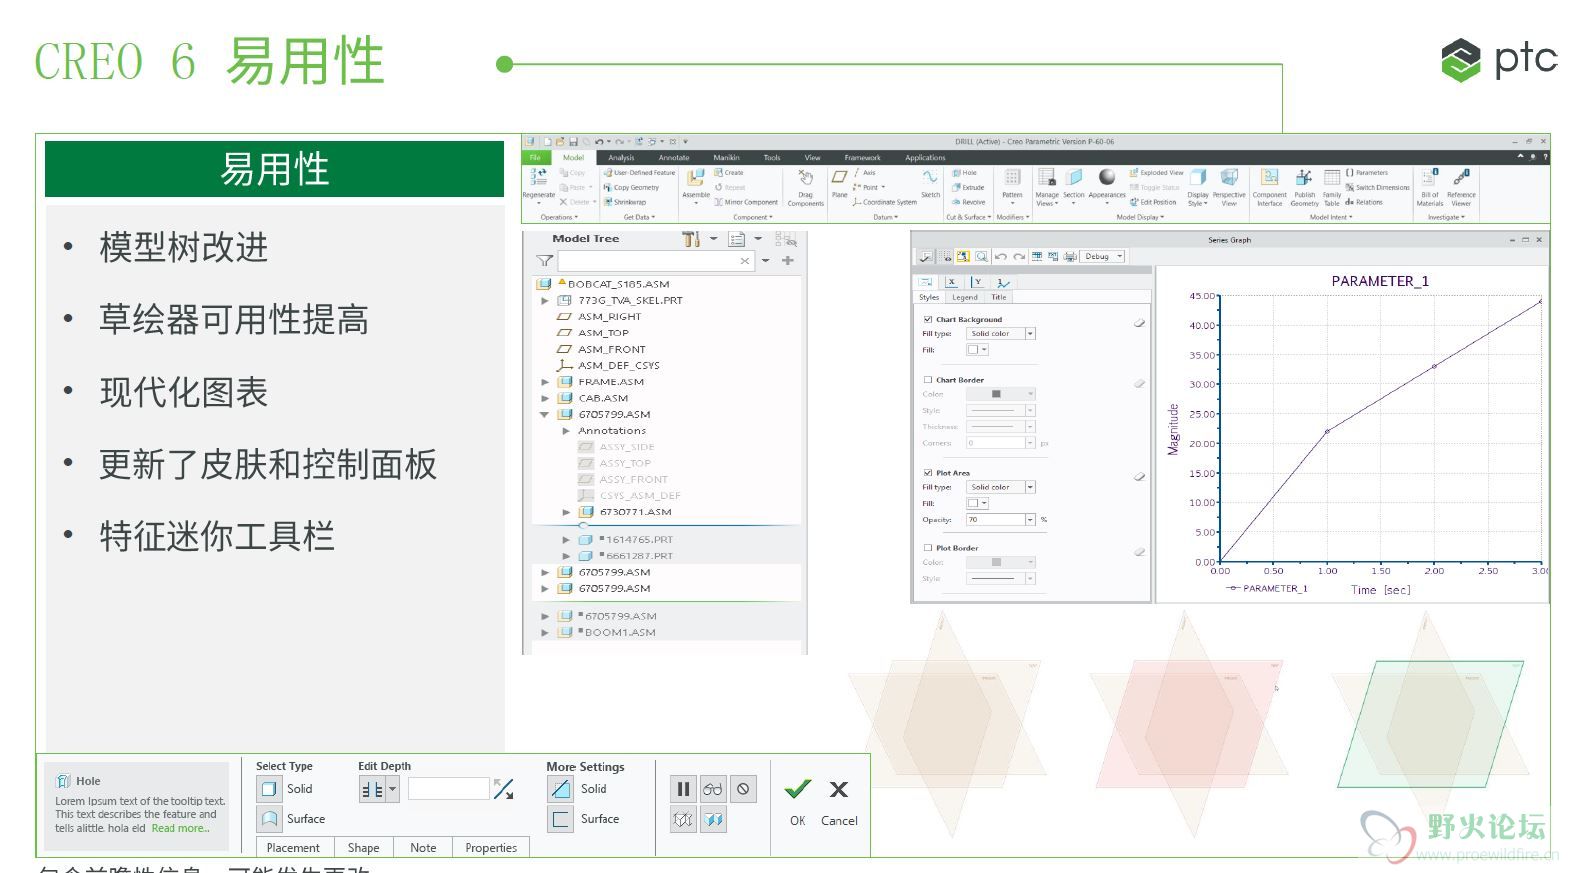Click the print icon in Series Graph toolbar
The width and height of the screenshot is (1569, 873).
click(1070, 257)
